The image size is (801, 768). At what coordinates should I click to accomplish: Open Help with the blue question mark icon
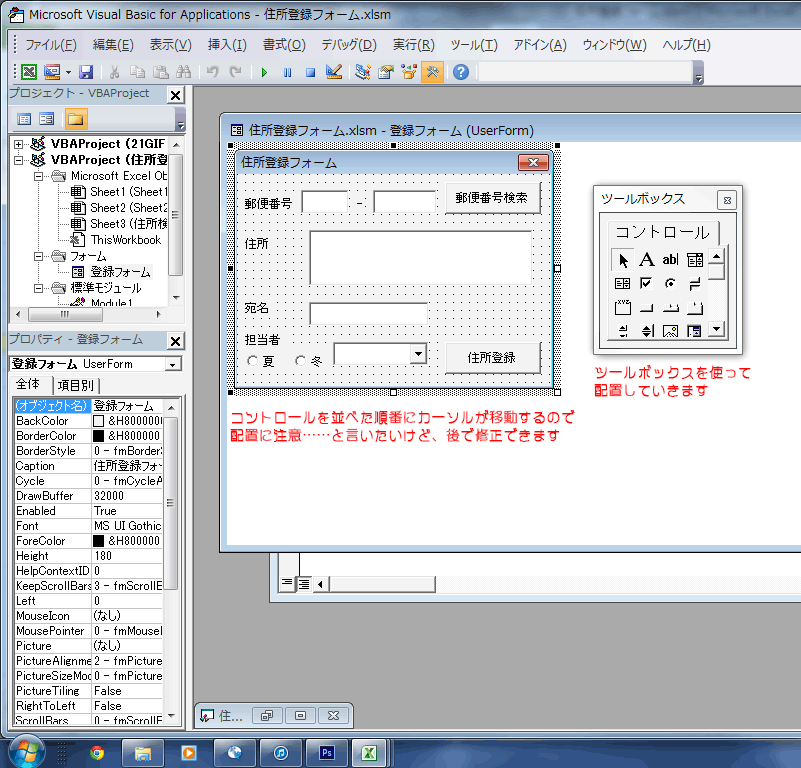tap(461, 72)
